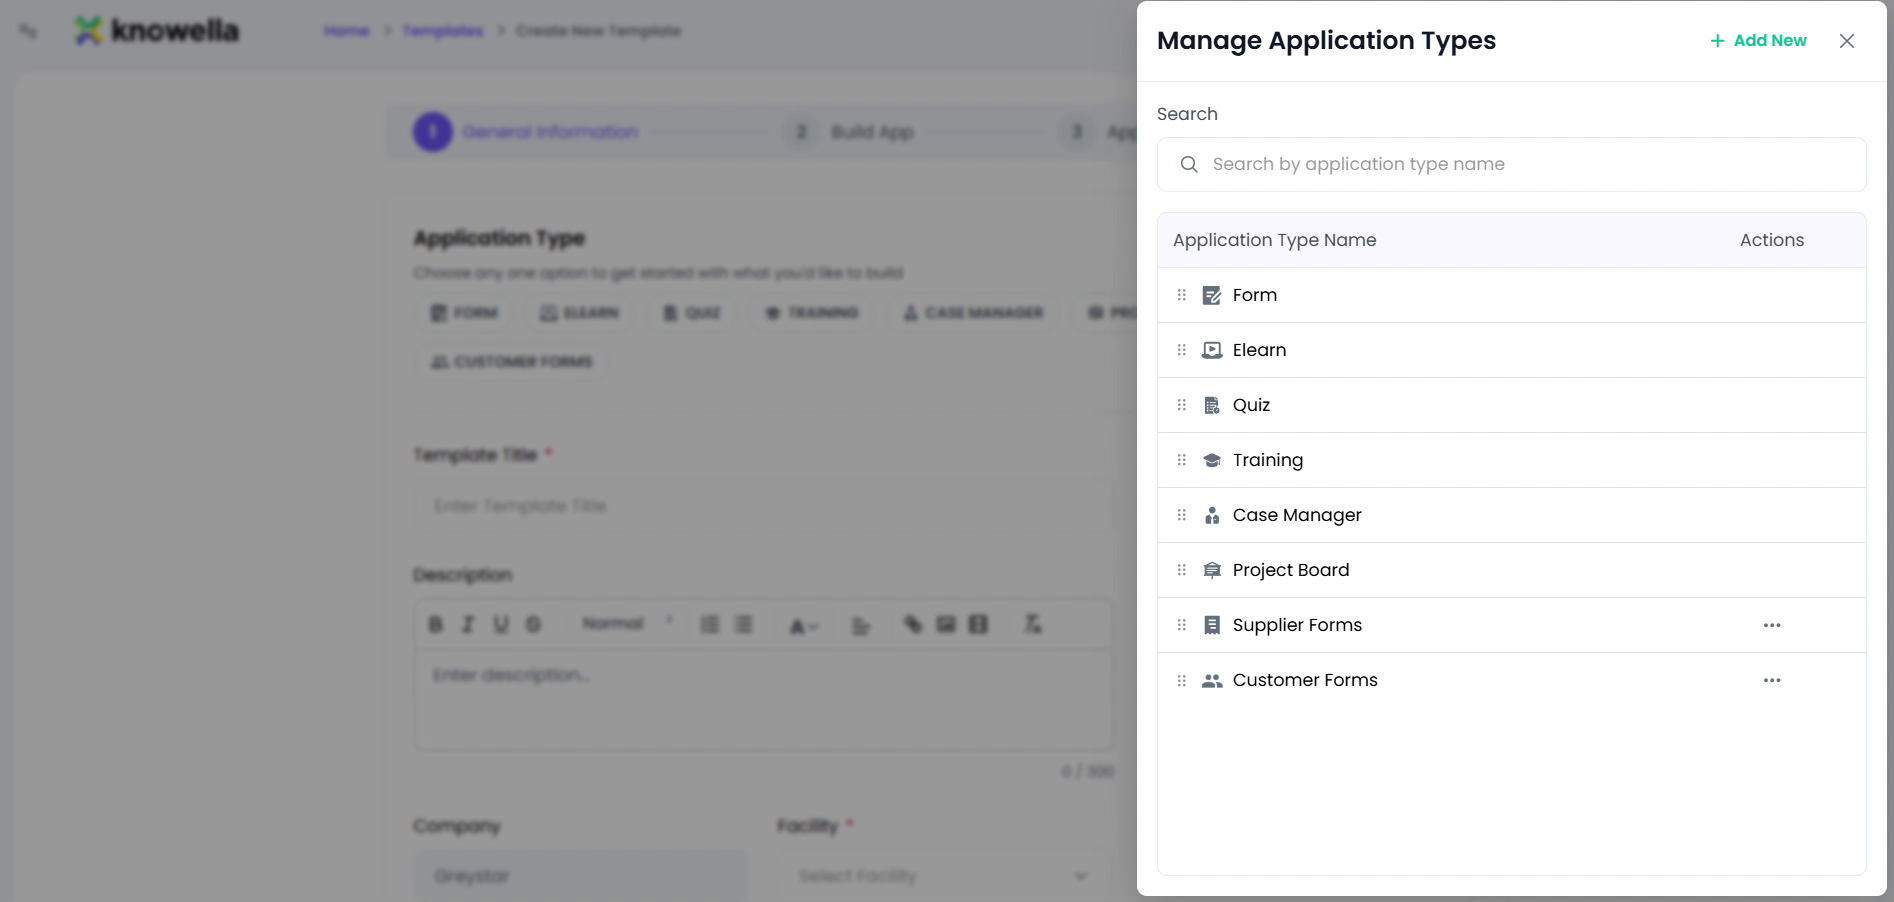Click the Training graduation cap icon

click(1212, 460)
